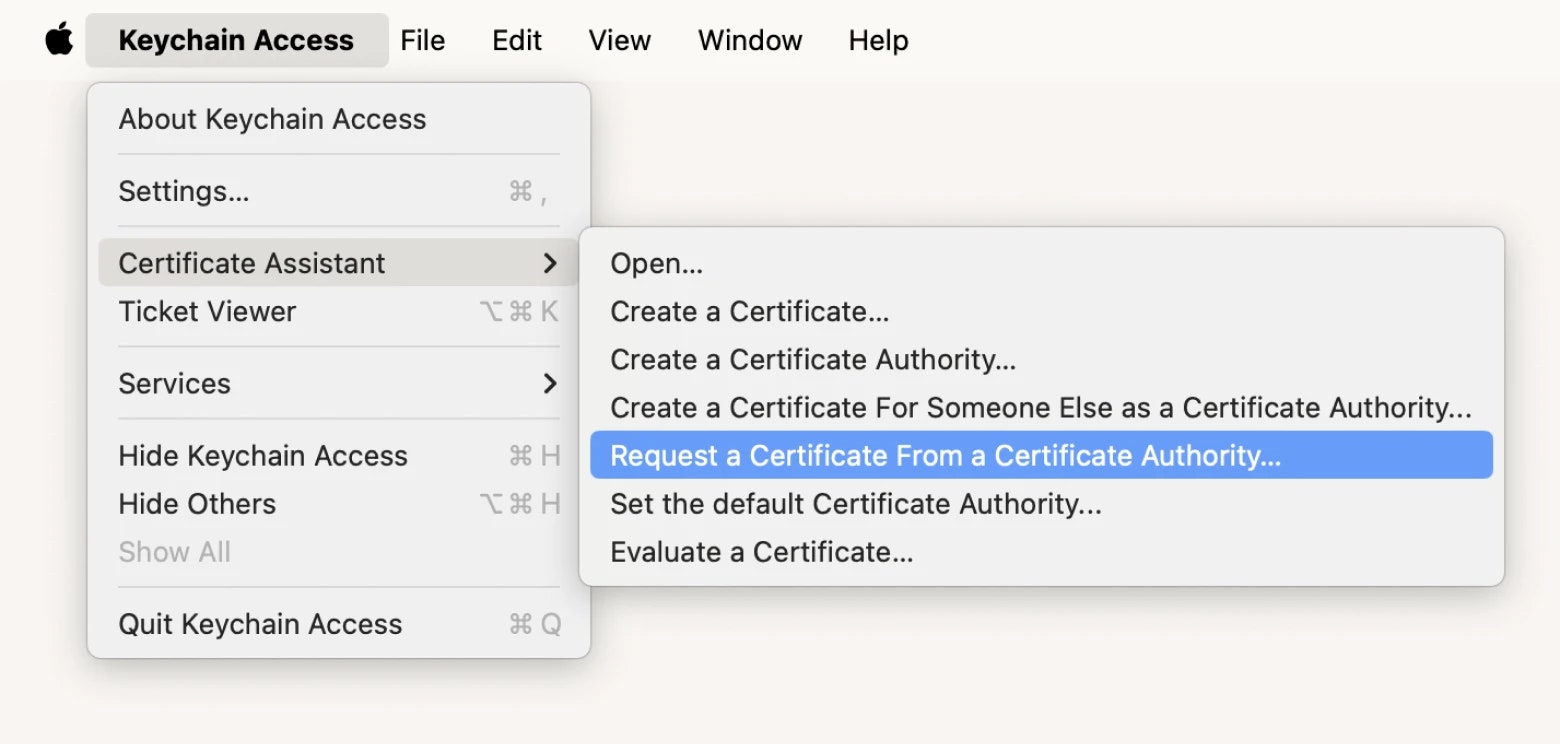Select About Keychain Access

pyautogui.click(x=339, y=119)
